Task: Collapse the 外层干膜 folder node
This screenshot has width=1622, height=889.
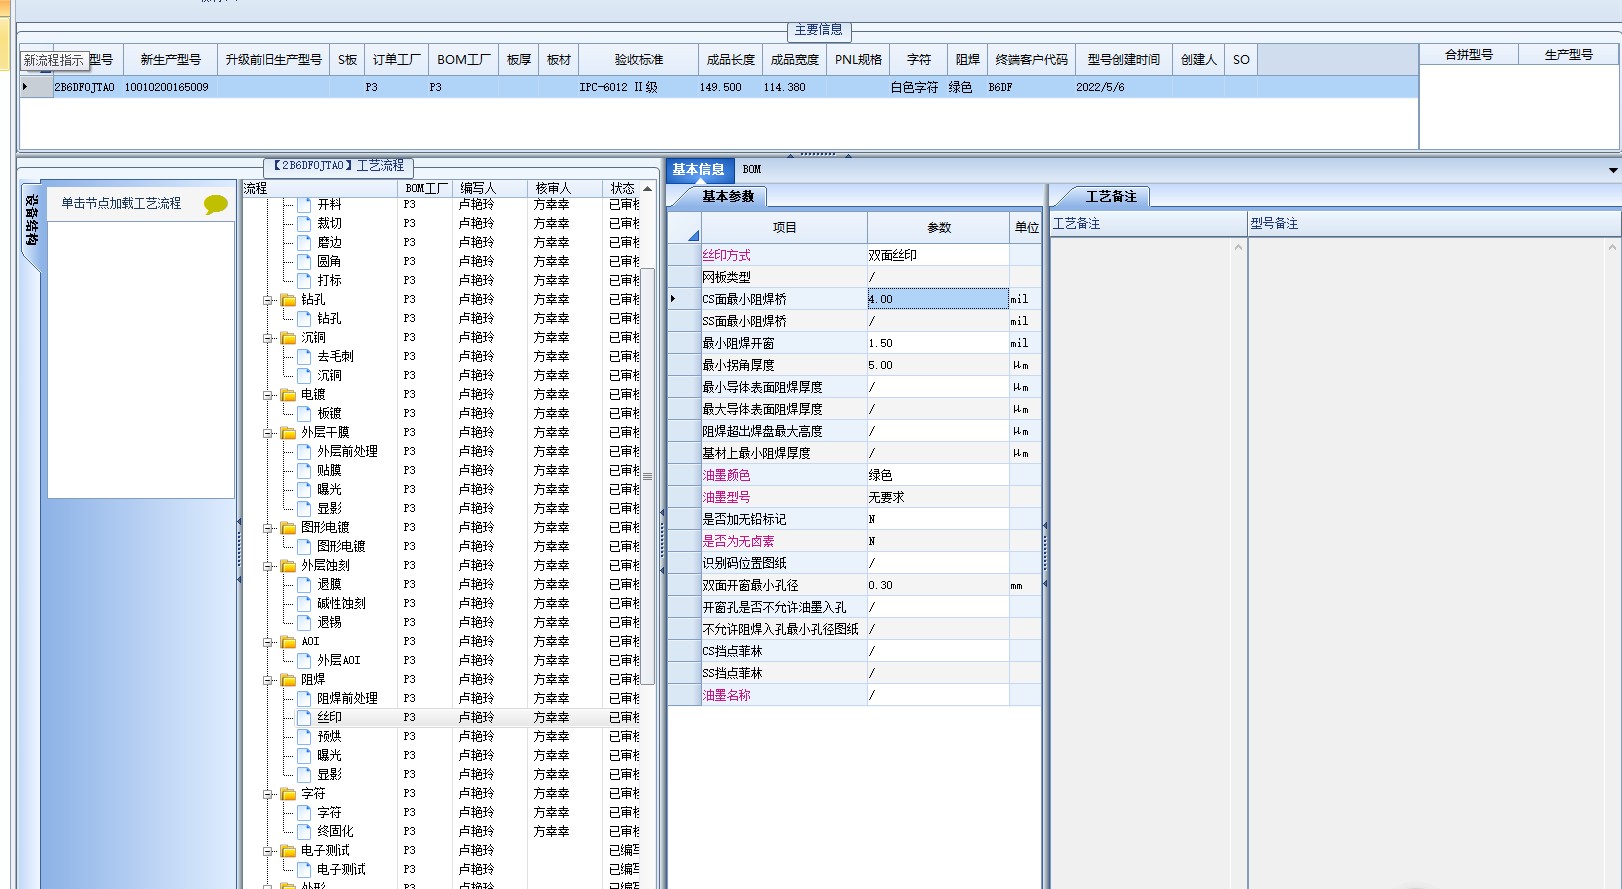Action: click(x=268, y=433)
